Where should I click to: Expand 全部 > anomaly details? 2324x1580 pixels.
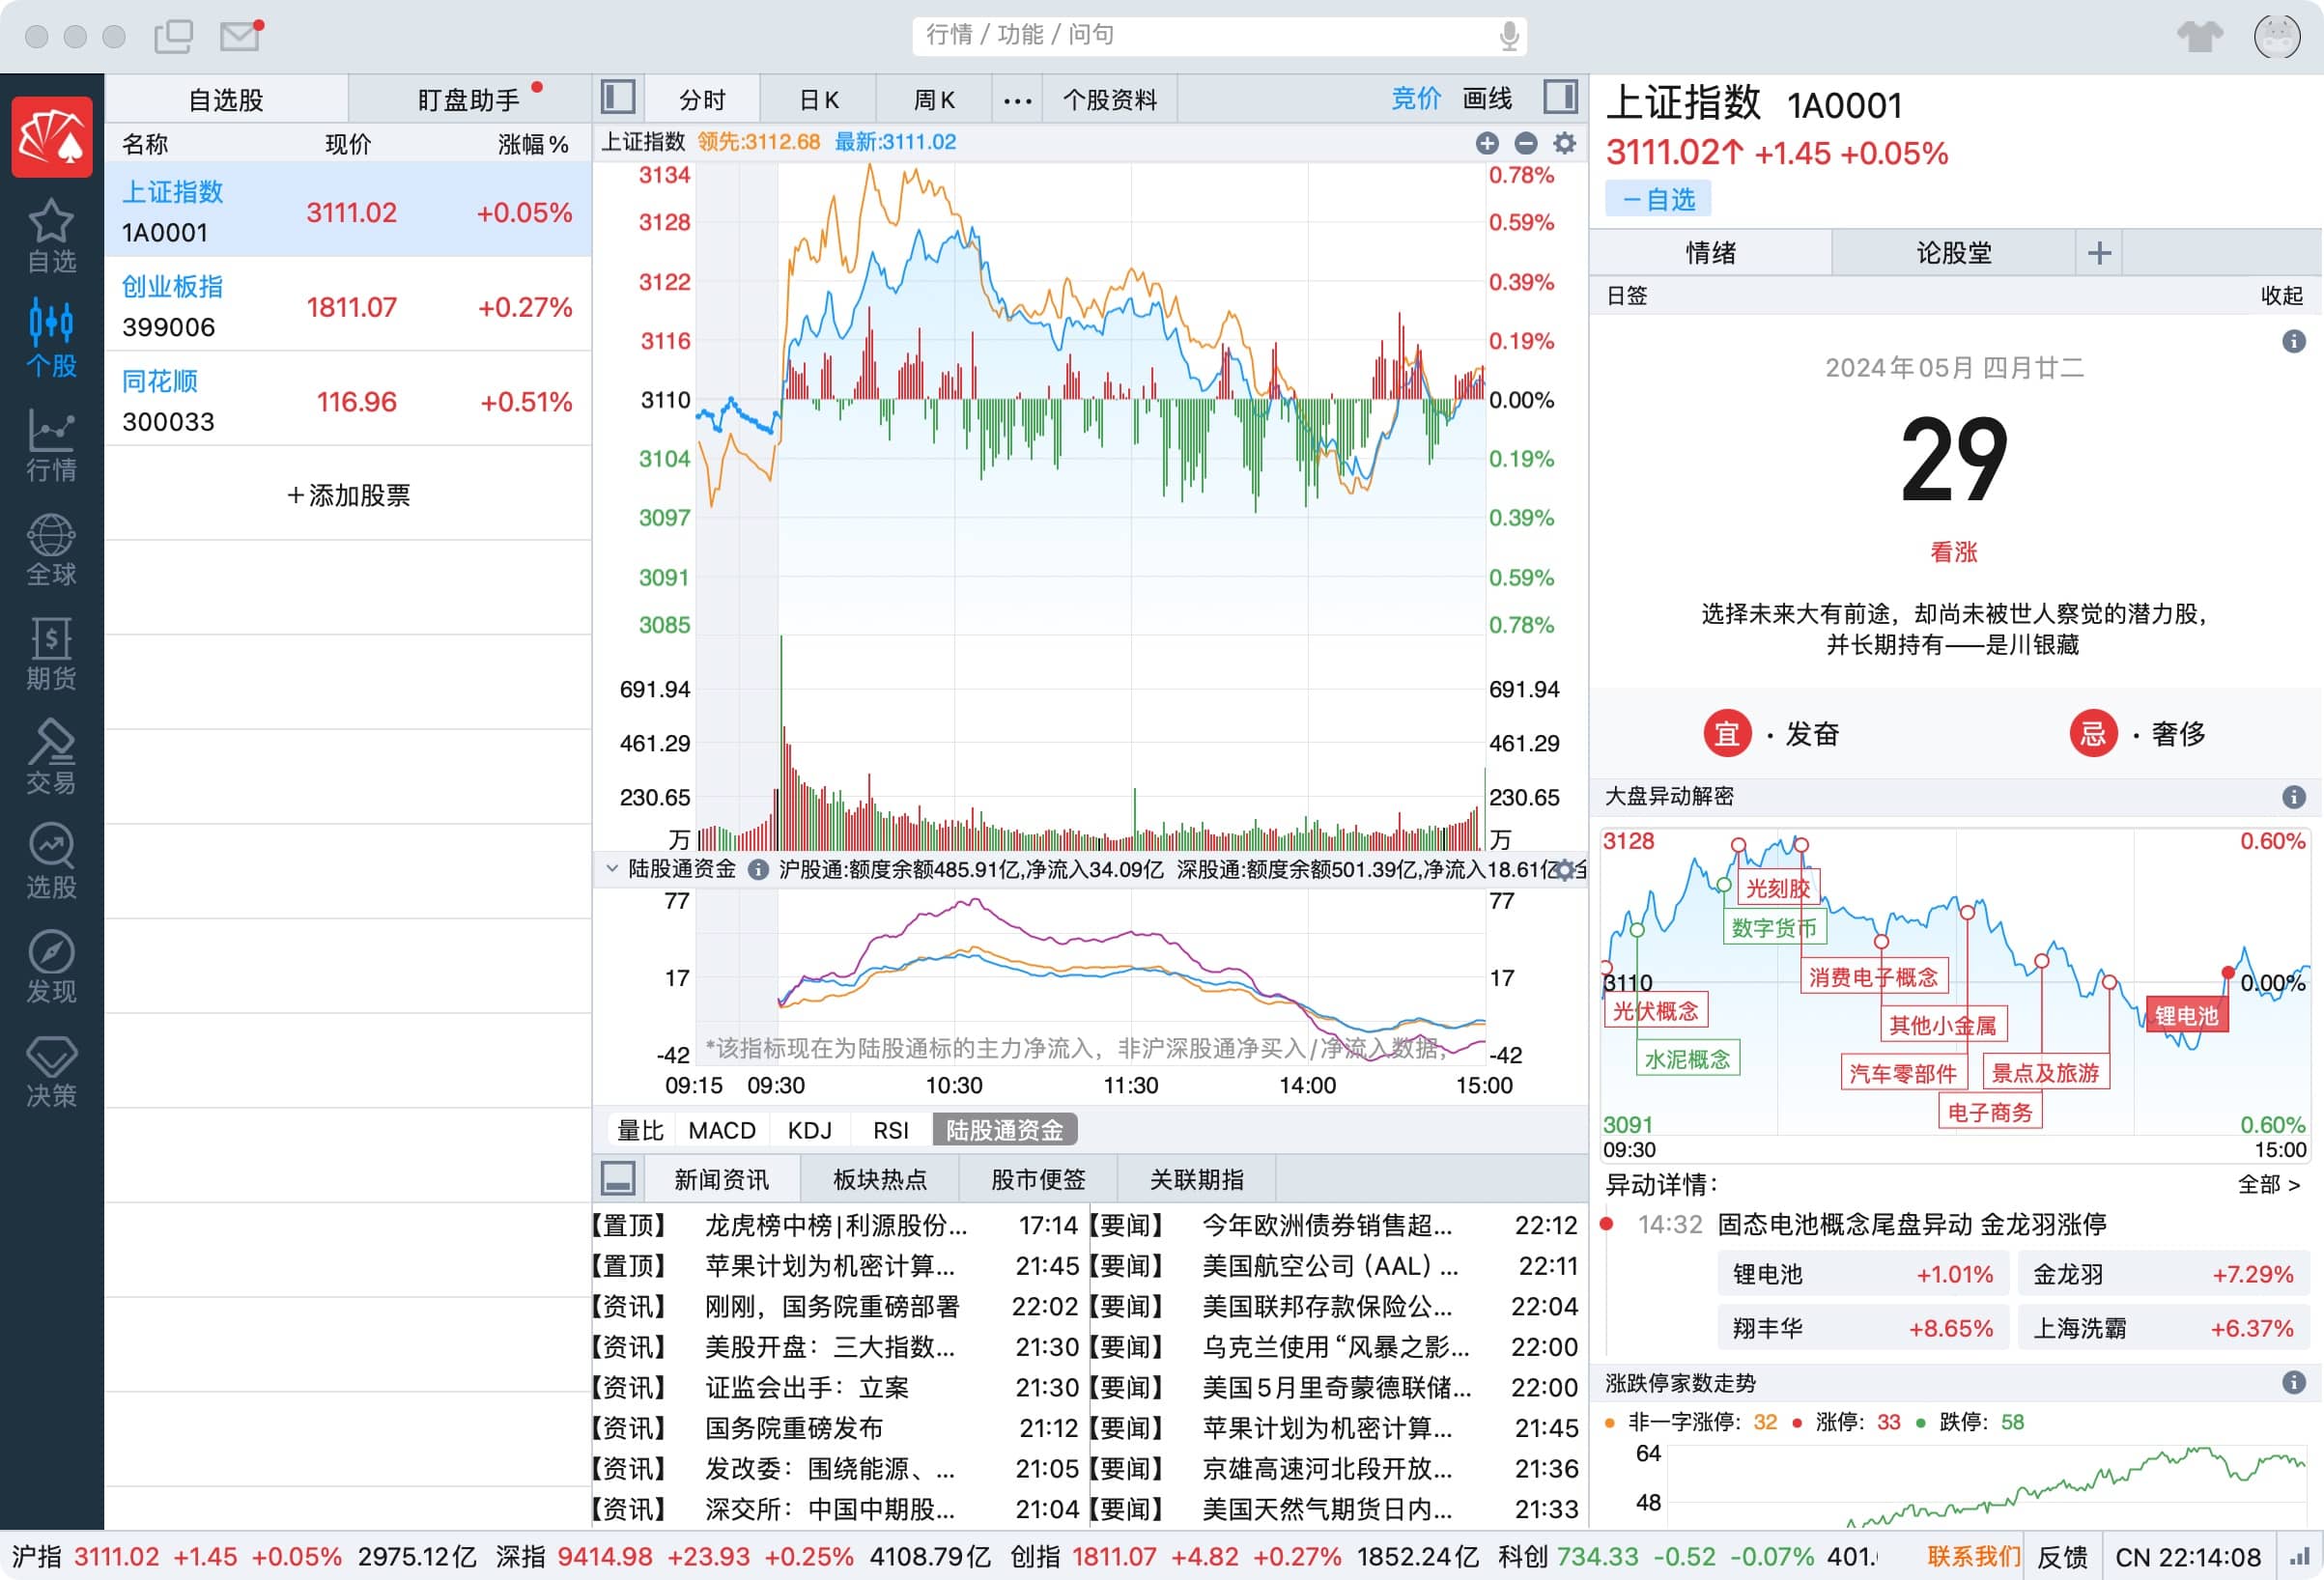[2268, 1184]
